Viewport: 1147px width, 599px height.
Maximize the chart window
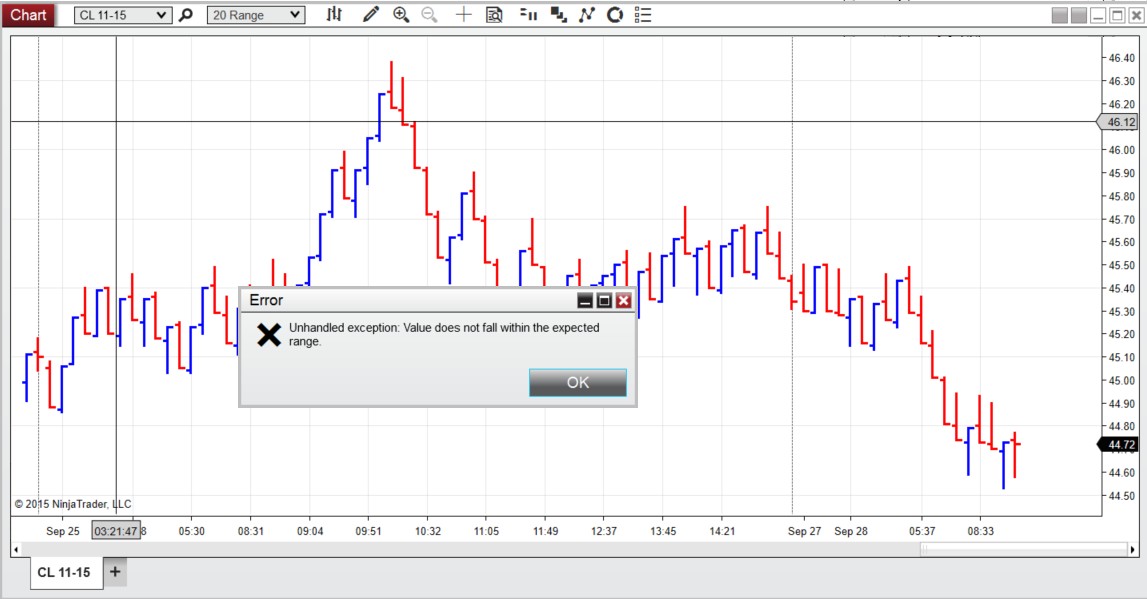[x=1117, y=15]
